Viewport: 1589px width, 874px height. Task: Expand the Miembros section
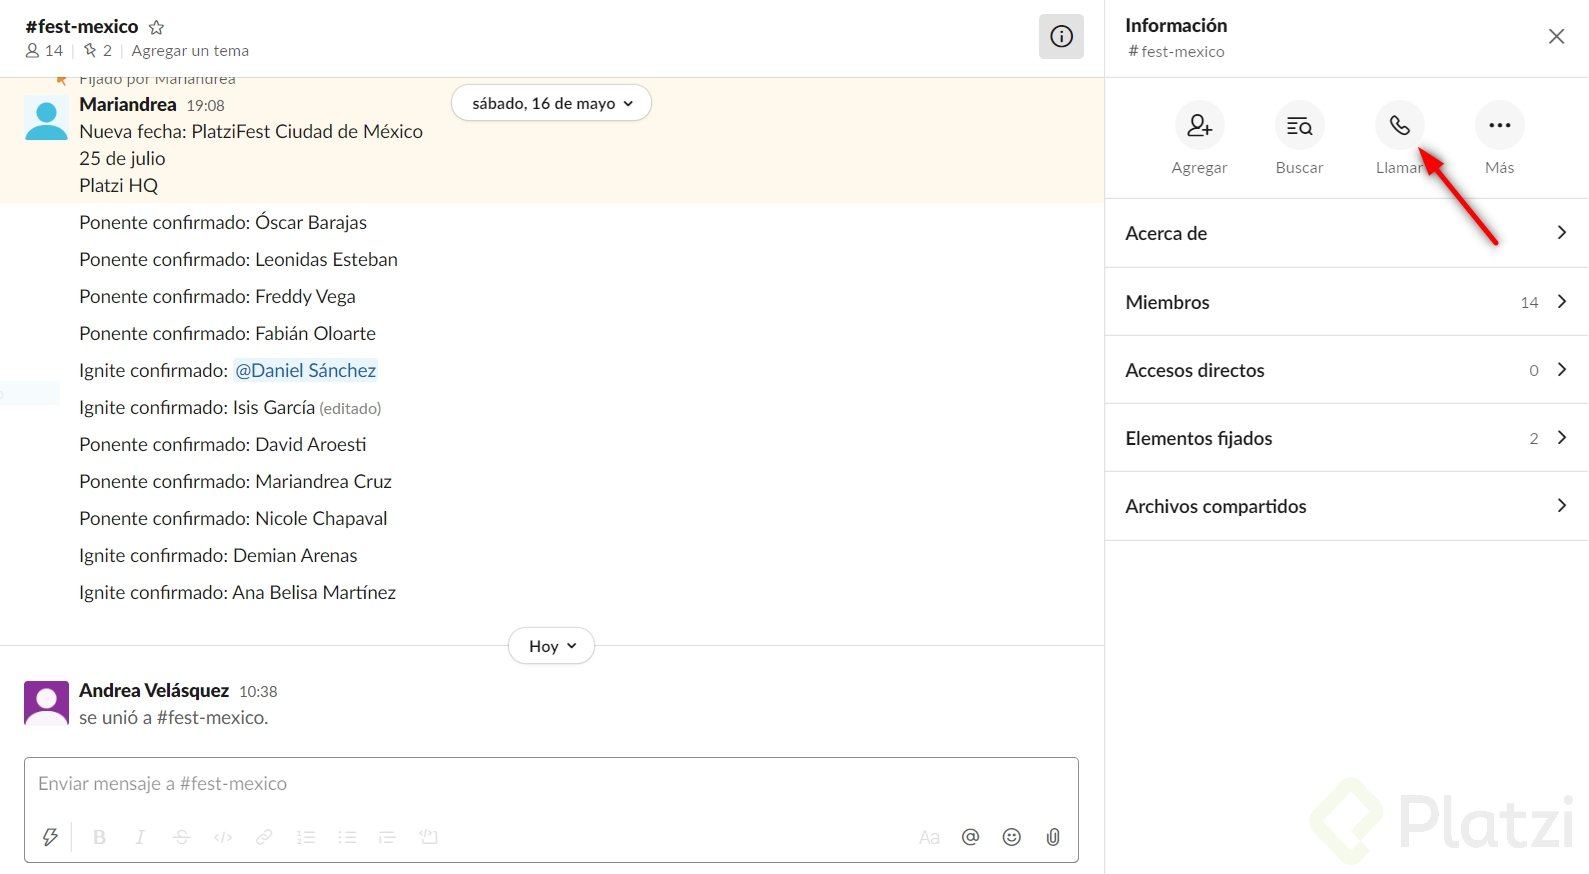1346,302
